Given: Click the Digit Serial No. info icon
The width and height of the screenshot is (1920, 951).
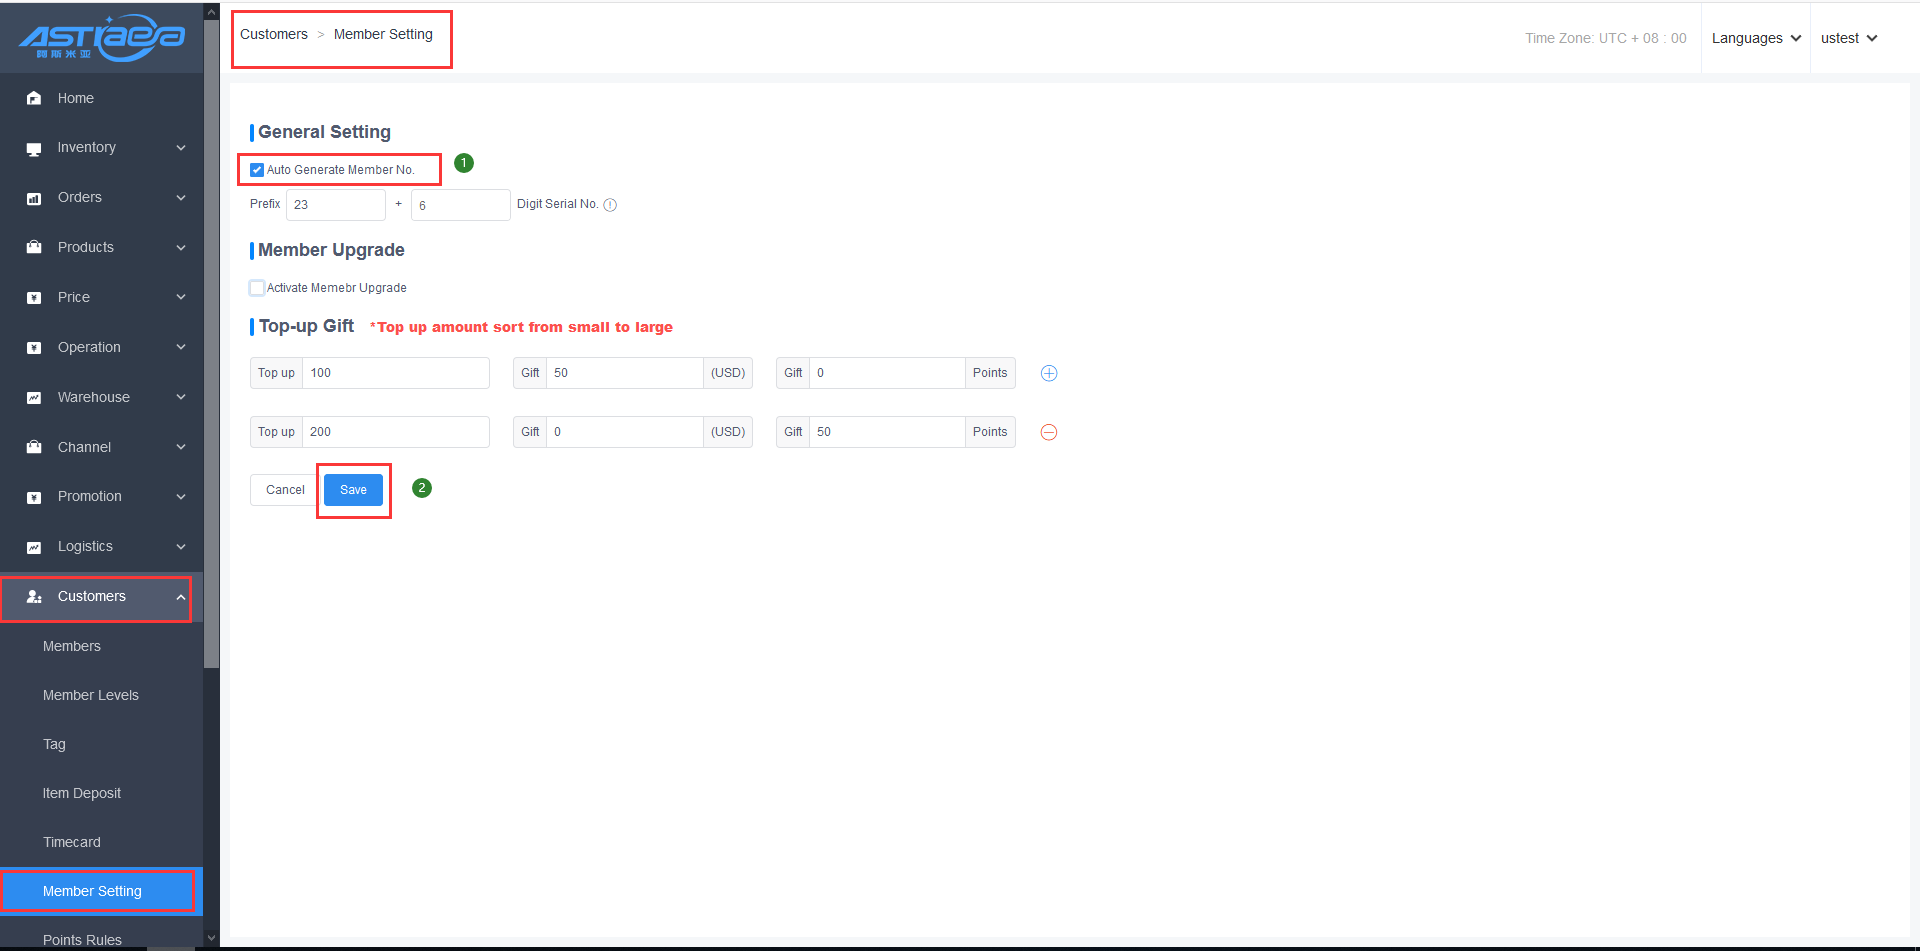Looking at the screenshot, I should pyautogui.click(x=610, y=205).
